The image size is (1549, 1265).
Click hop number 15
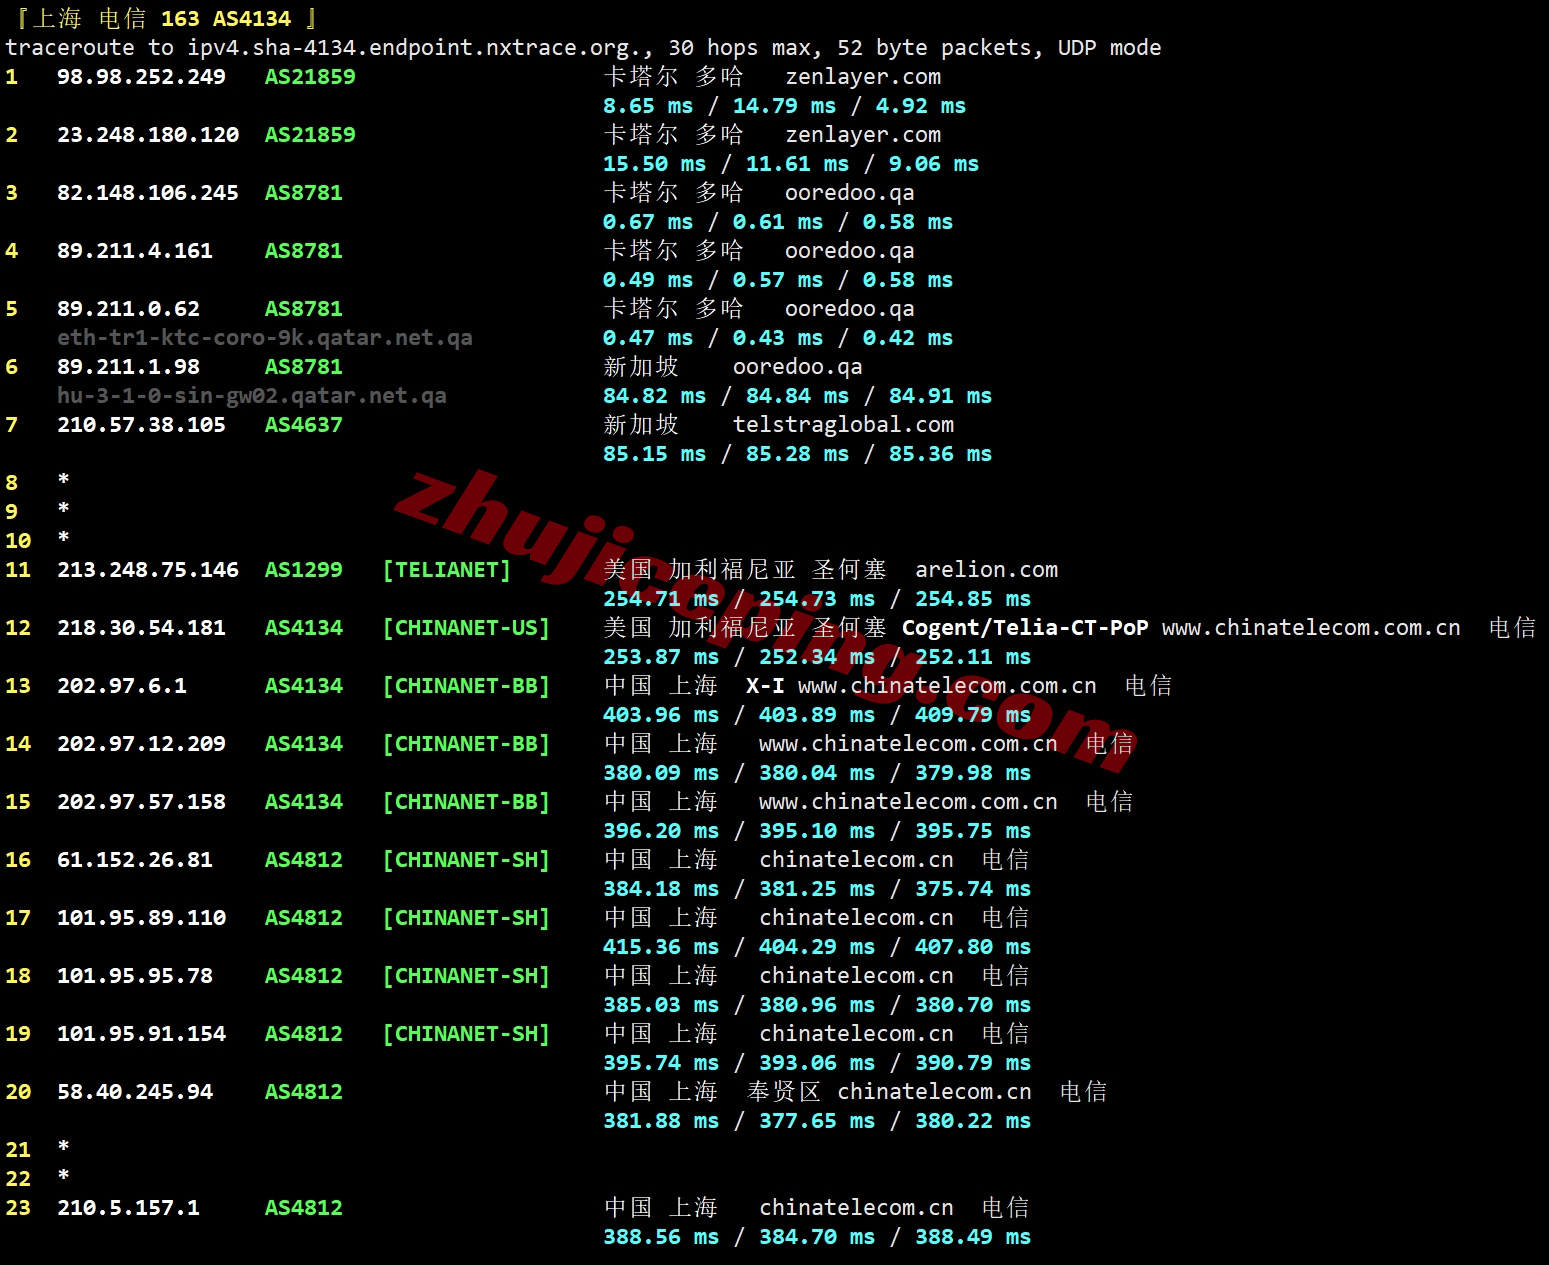18,802
